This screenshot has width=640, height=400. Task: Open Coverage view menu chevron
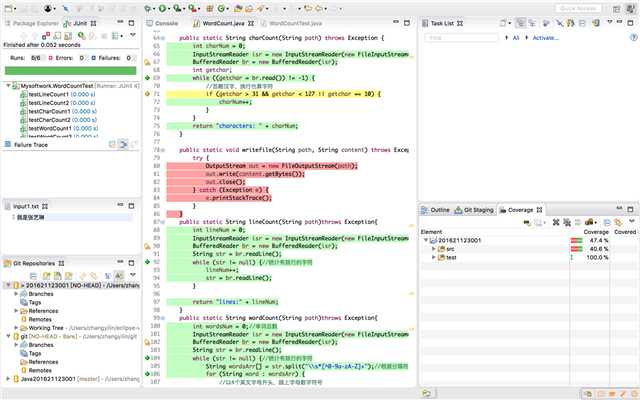point(632,221)
